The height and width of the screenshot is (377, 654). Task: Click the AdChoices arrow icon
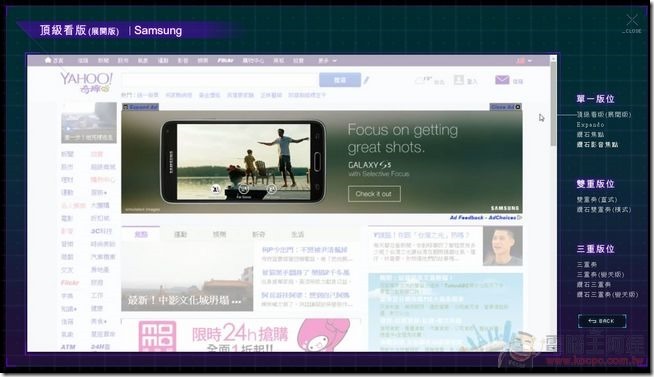(519, 217)
